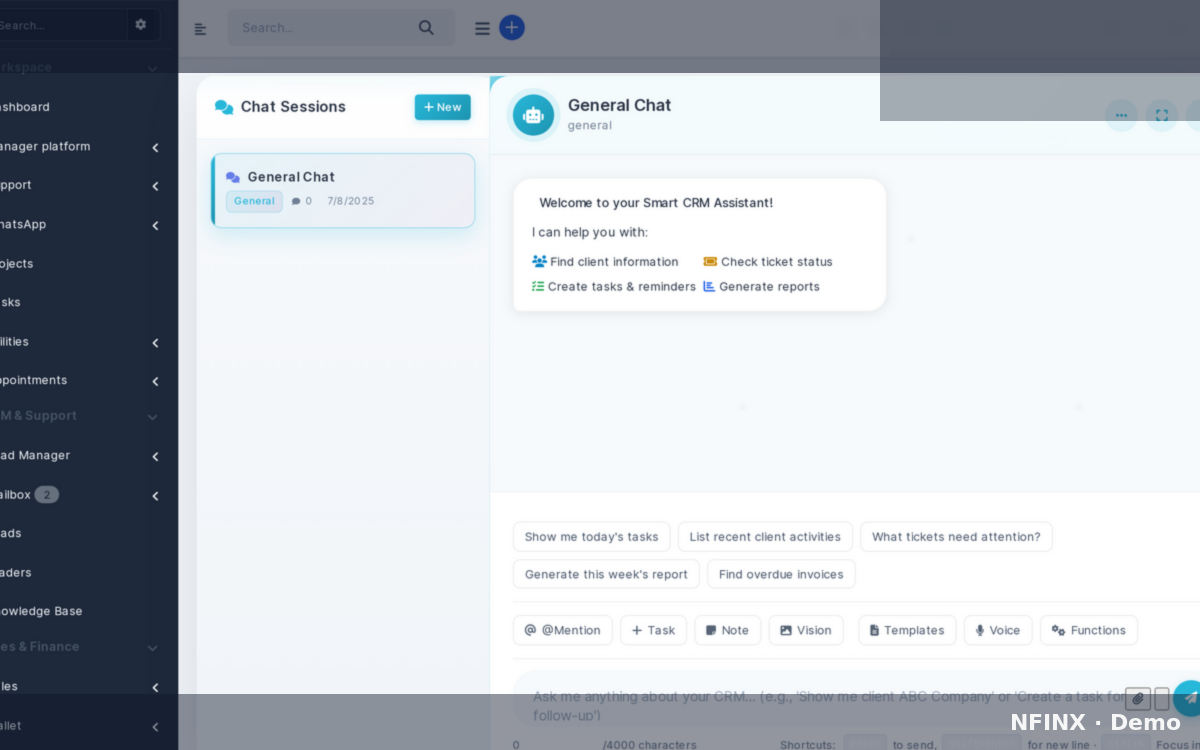Image resolution: width=1200 pixels, height=750 pixels.
Task: Expand the WhatsApp submenu
Action: click(x=155, y=225)
